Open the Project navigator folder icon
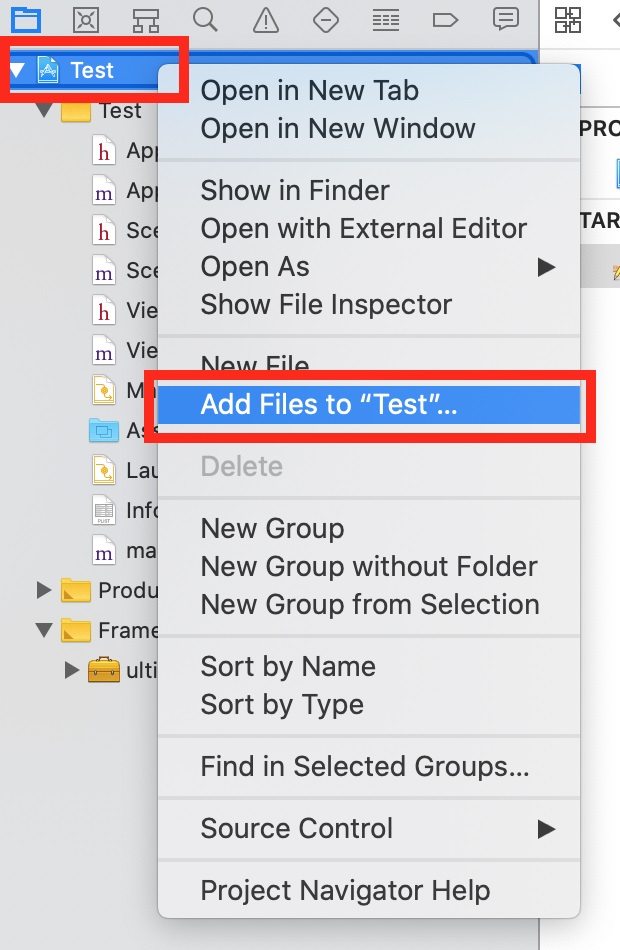This screenshot has width=620, height=950. (27, 19)
